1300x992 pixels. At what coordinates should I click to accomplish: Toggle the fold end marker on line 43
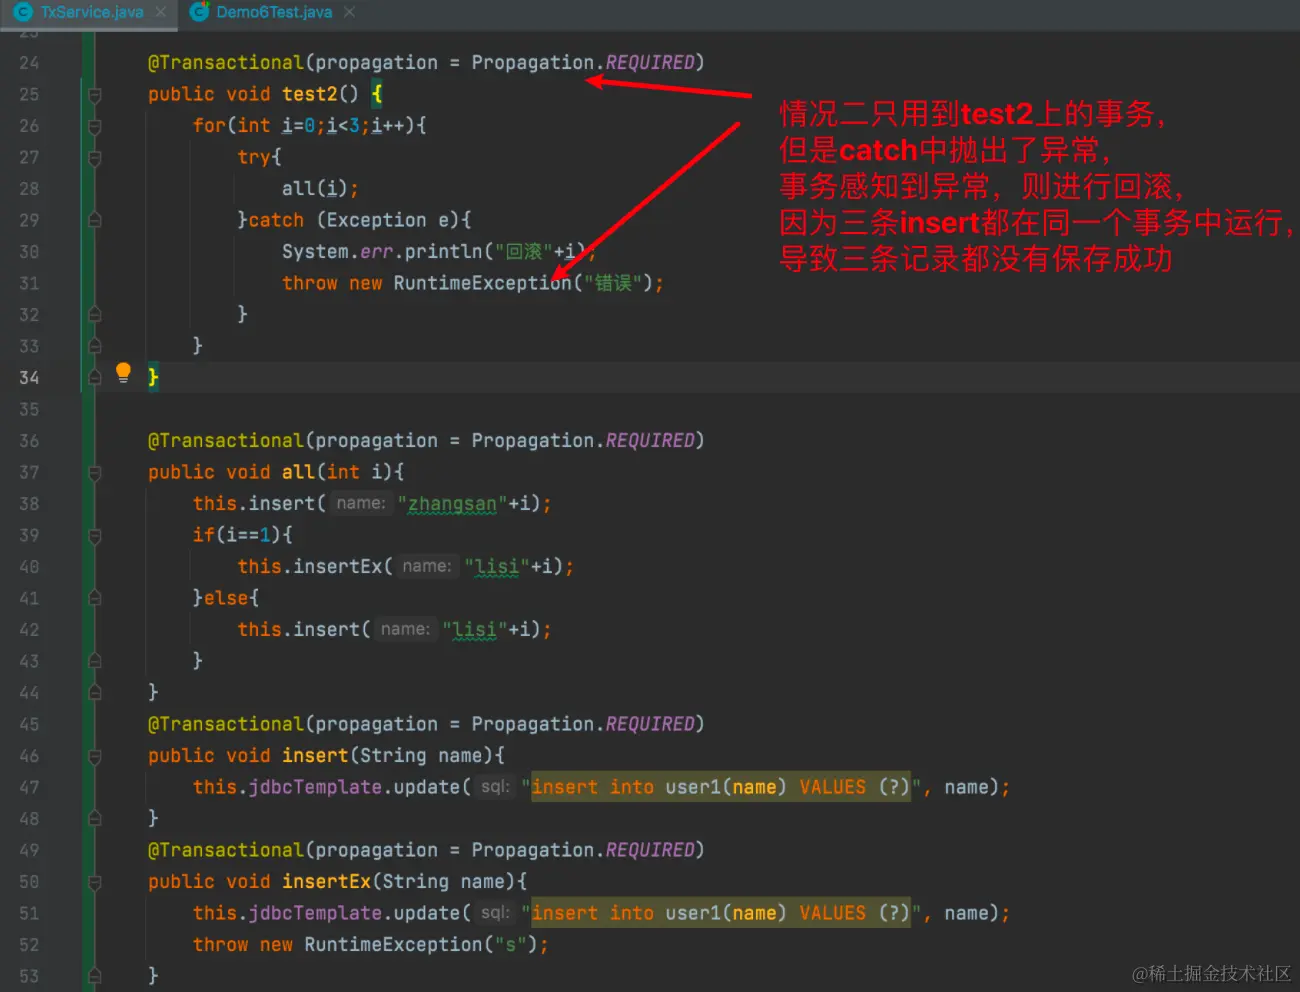95,661
